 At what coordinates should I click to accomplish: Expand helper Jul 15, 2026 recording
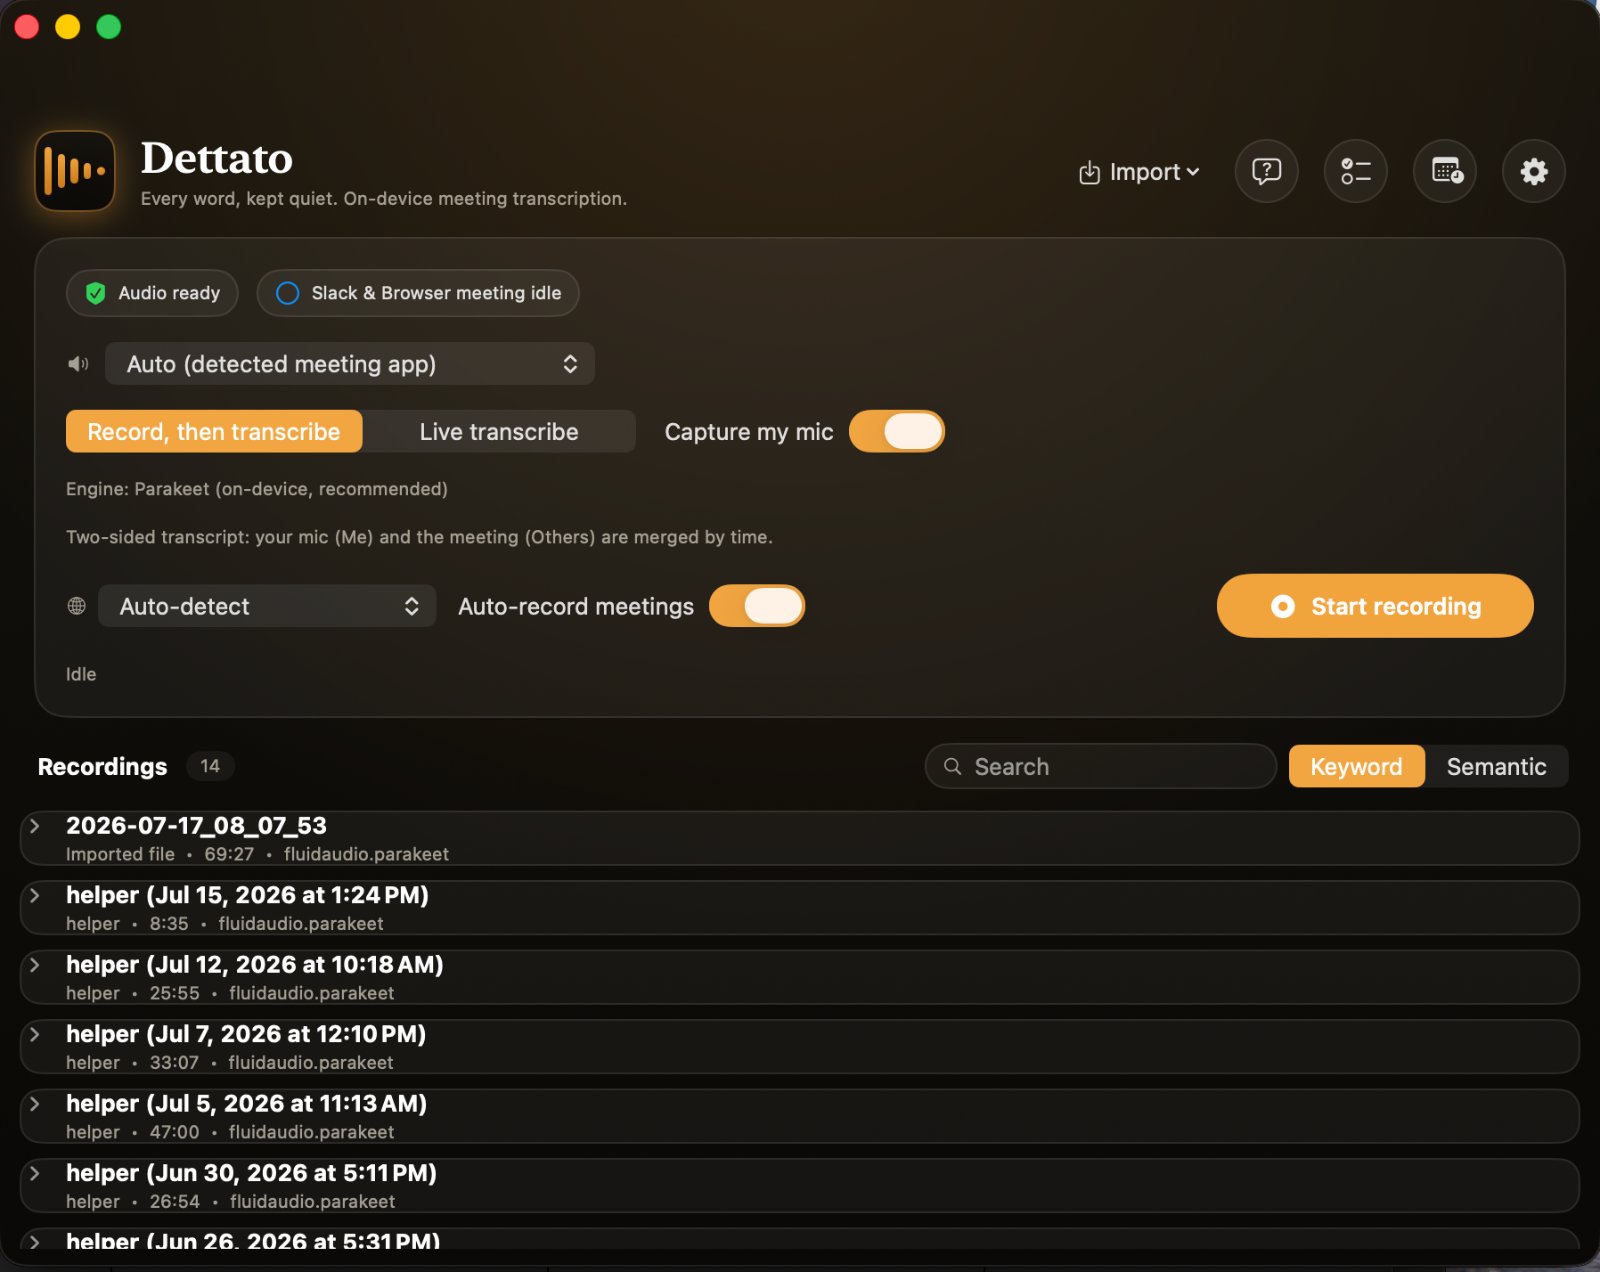[x=35, y=895]
